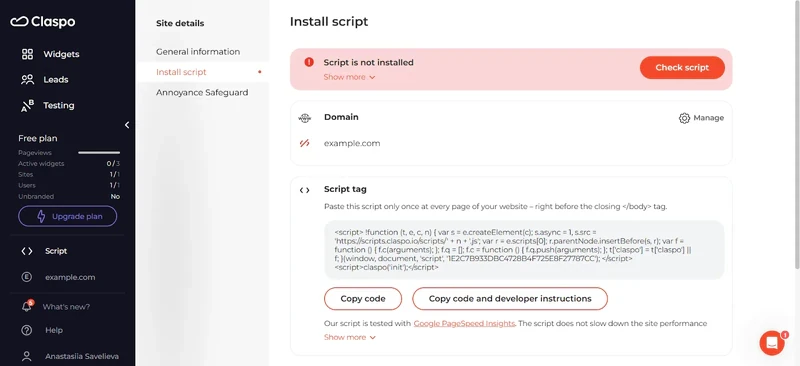Select Leads in the sidebar
This screenshot has width=800, height=366.
56,80
